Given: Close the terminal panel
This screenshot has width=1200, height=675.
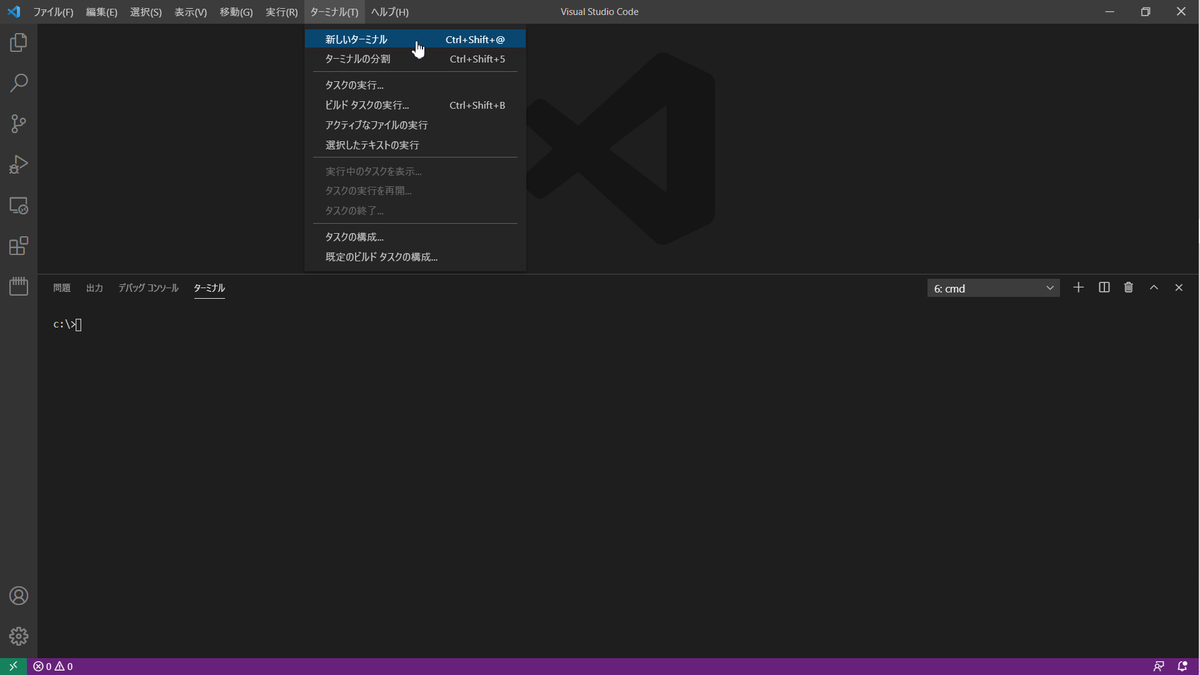Looking at the screenshot, I should [x=1179, y=288].
